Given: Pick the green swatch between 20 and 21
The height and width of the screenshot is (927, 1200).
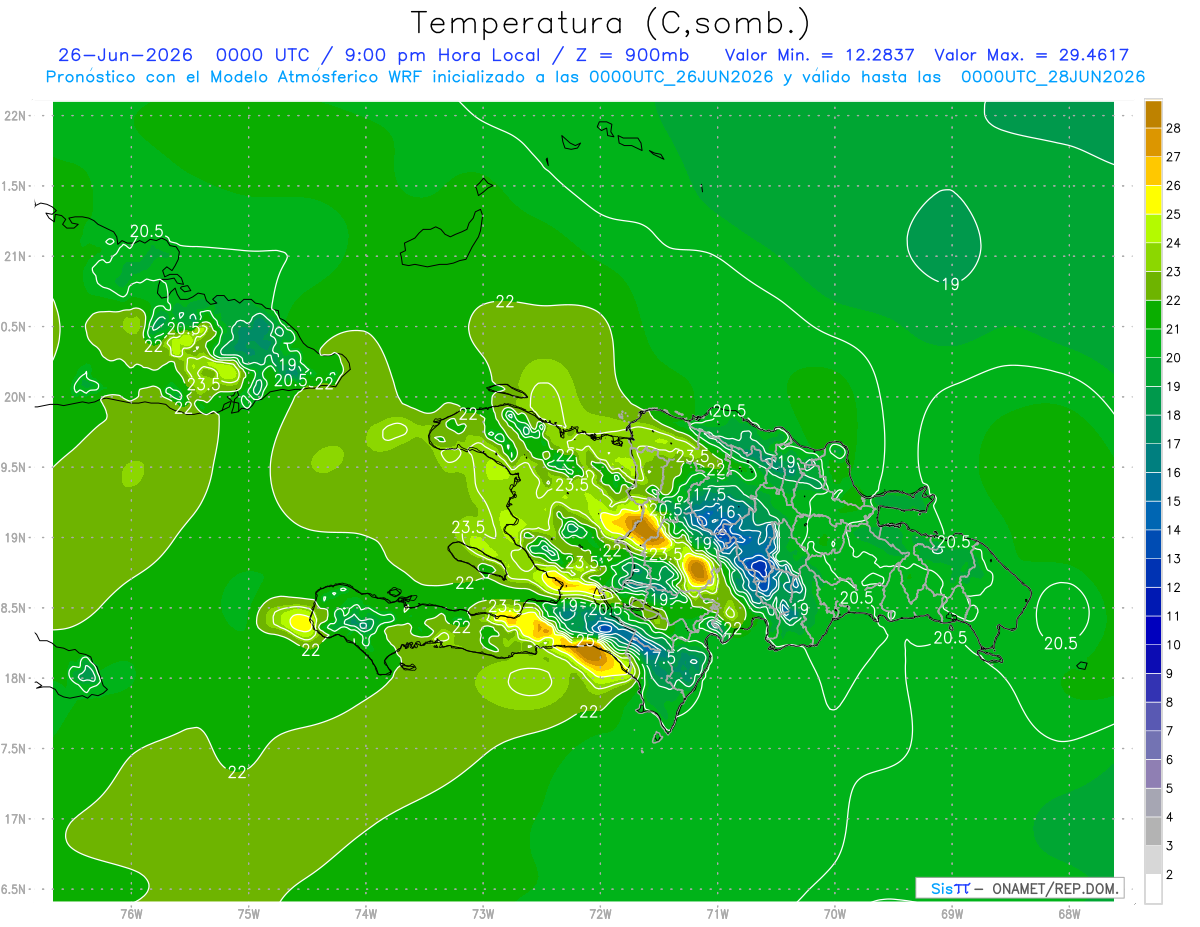Looking at the screenshot, I should coord(1153,343).
